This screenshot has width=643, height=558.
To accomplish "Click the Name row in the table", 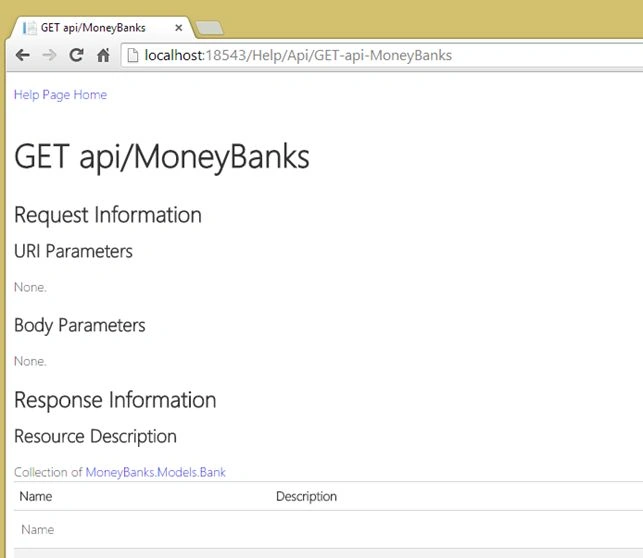I will 328,529.
